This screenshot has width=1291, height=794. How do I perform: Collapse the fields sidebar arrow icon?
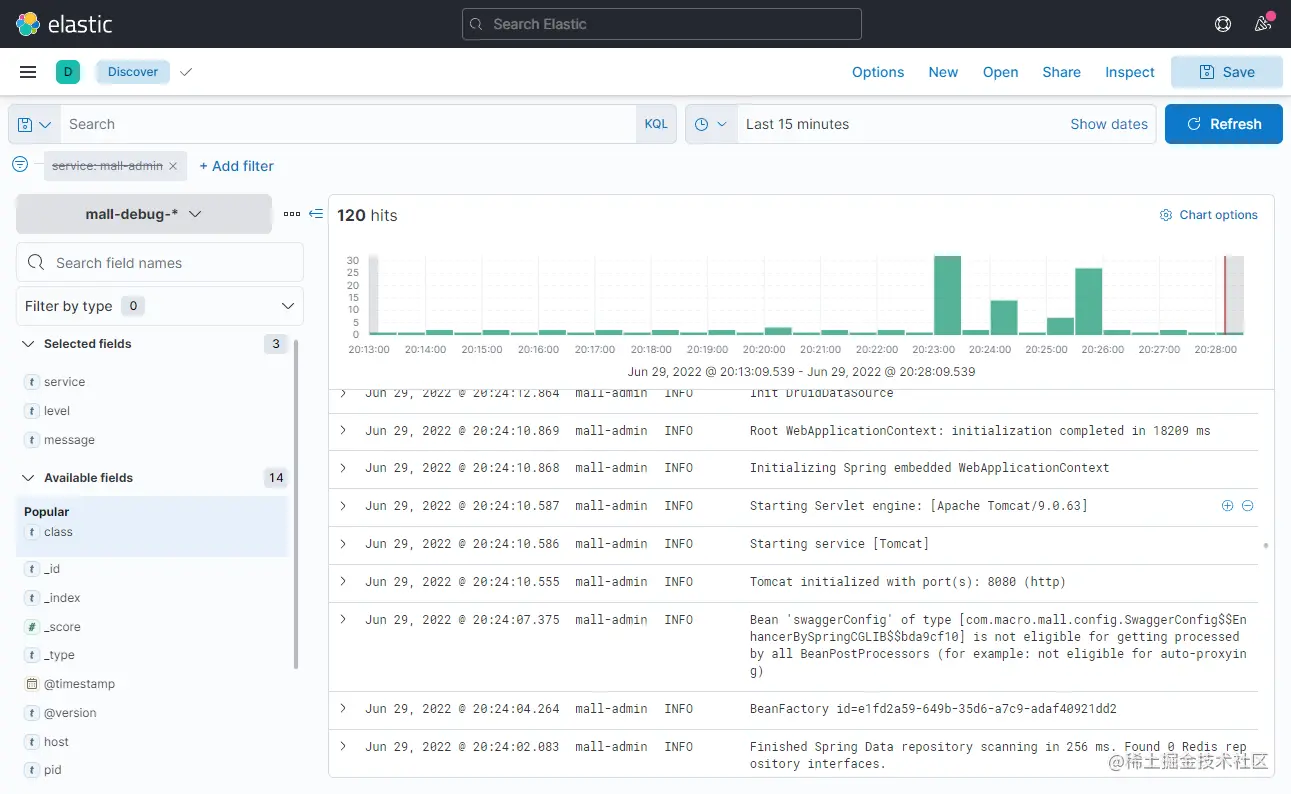tap(316, 214)
